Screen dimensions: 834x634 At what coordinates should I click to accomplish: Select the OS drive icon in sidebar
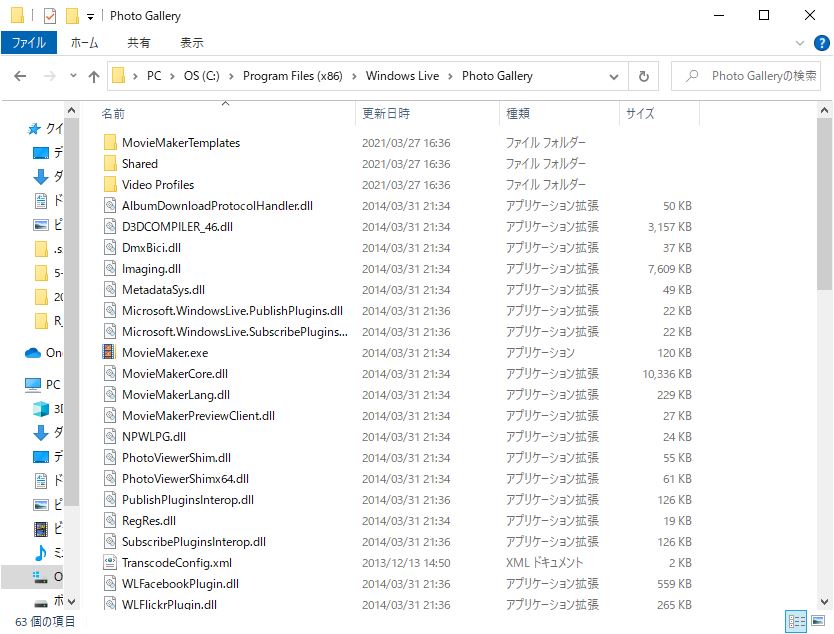coord(40,577)
